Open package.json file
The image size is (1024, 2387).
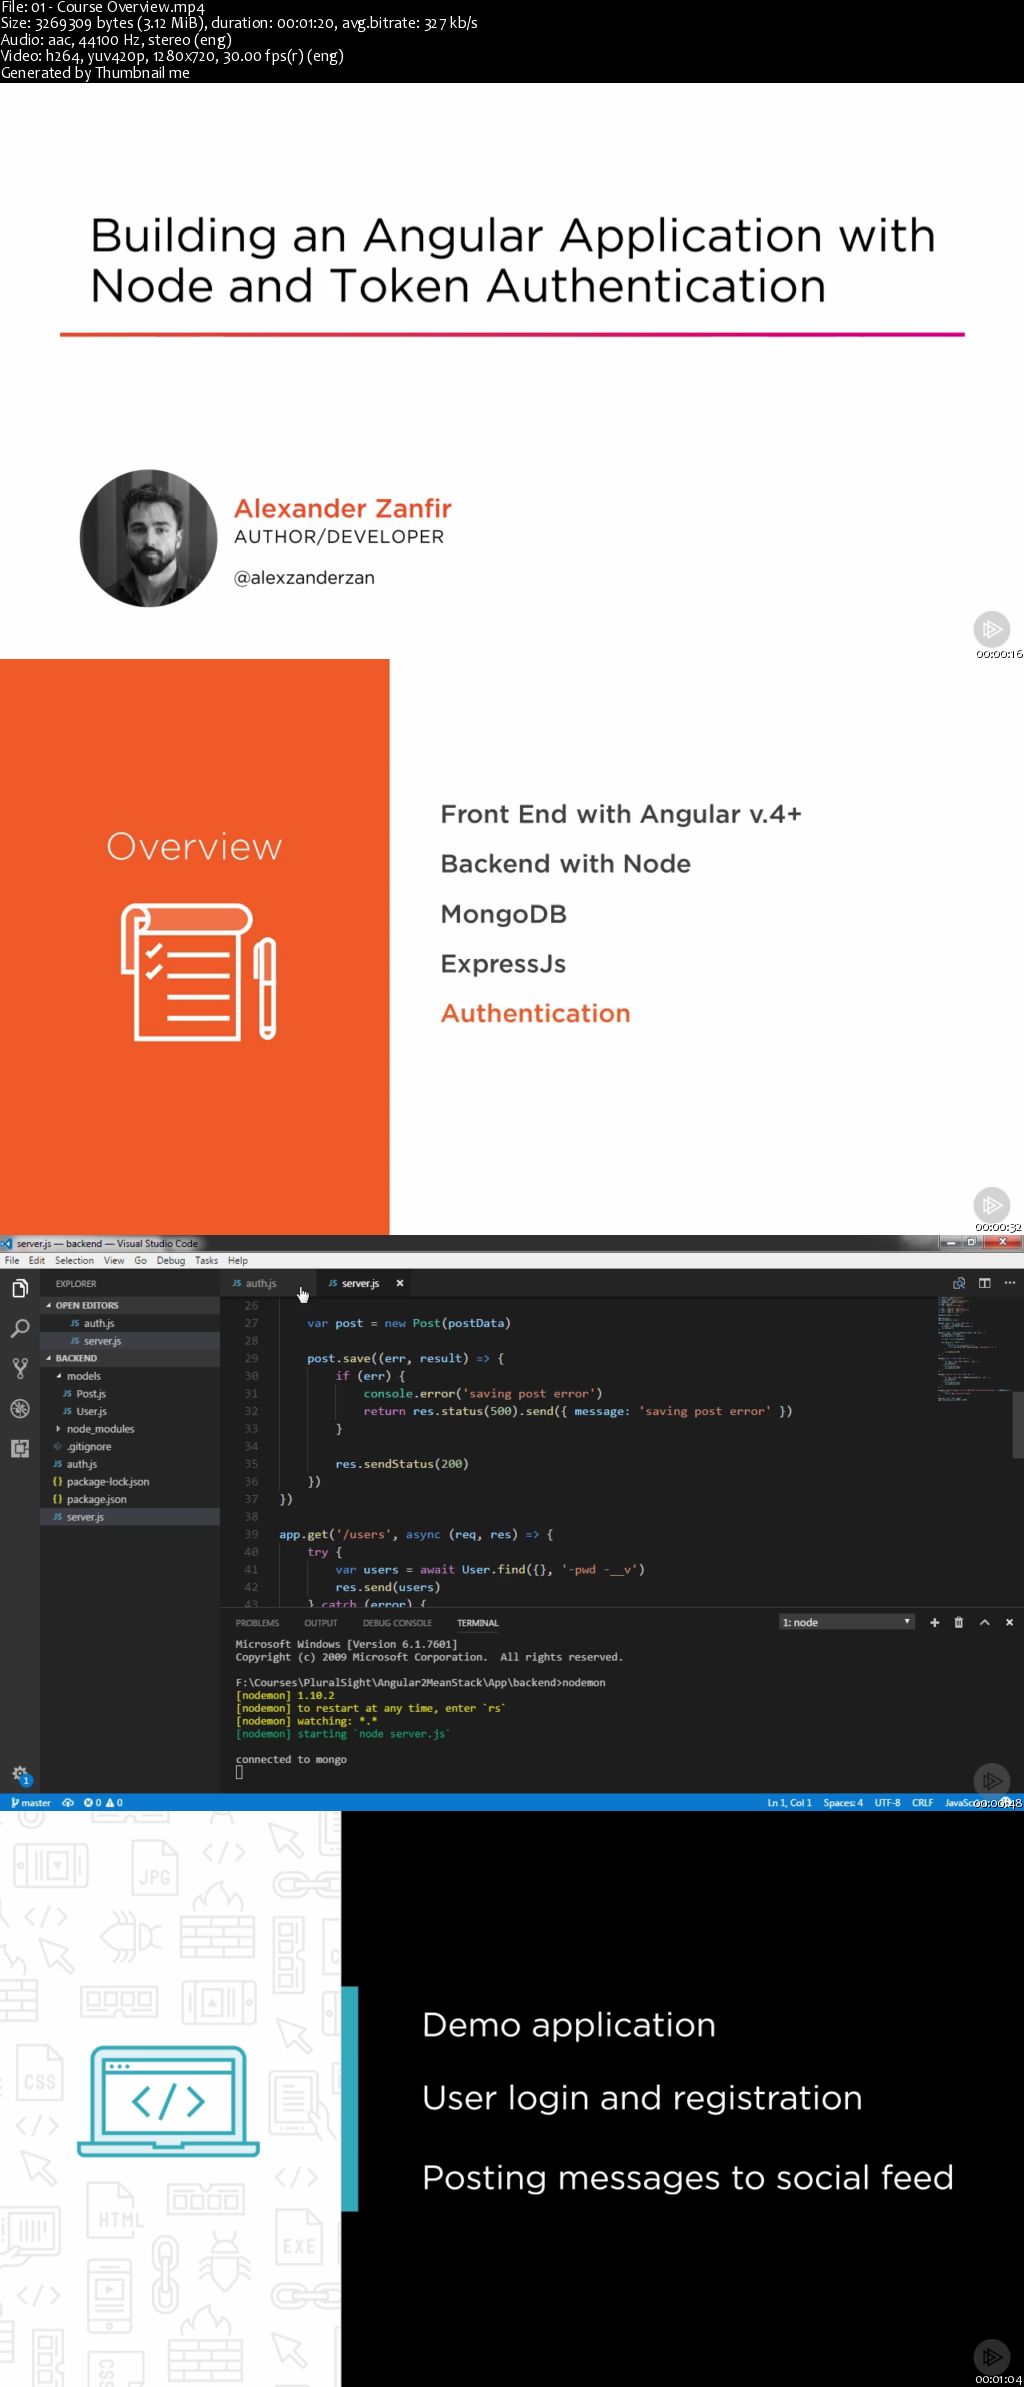click(130, 1499)
